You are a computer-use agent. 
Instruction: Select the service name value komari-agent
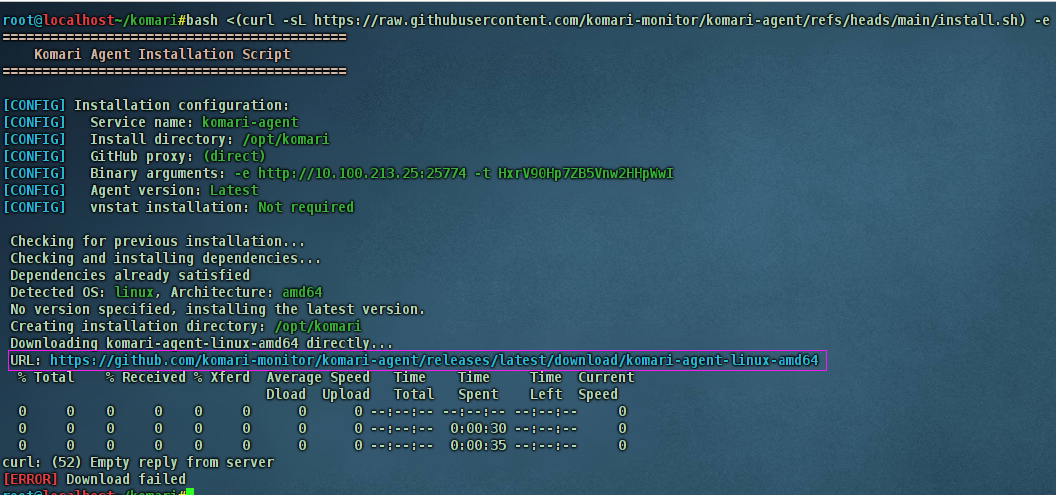click(250, 123)
